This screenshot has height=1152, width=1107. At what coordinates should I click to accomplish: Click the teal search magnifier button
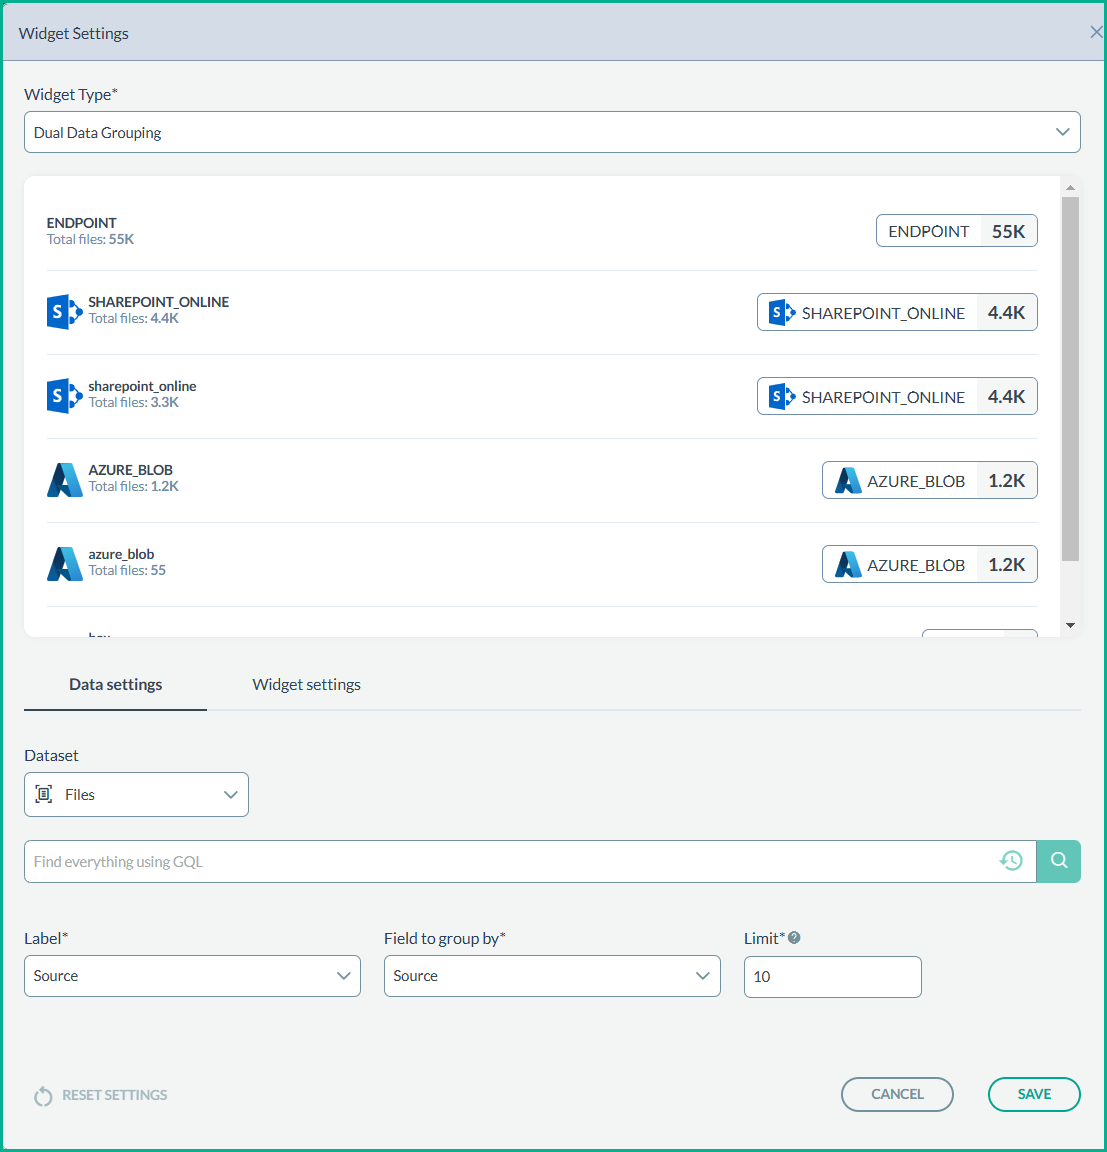1058,861
